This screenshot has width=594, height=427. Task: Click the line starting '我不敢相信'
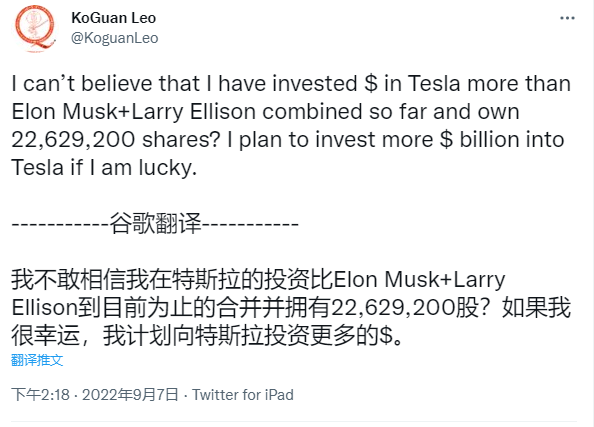pos(258,280)
